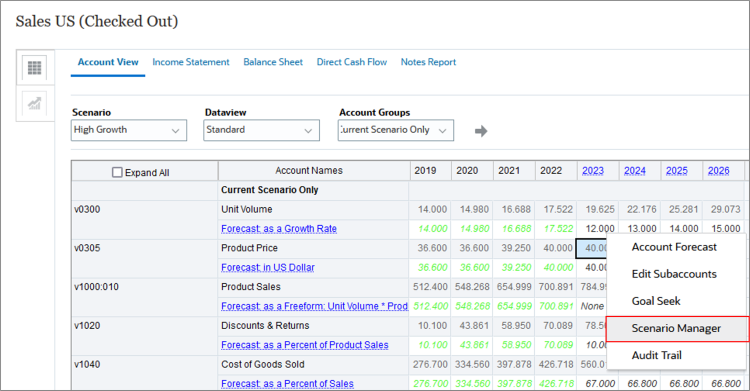
Task: Open the Forecast as a Growth Rate link
Action: (x=279, y=229)
